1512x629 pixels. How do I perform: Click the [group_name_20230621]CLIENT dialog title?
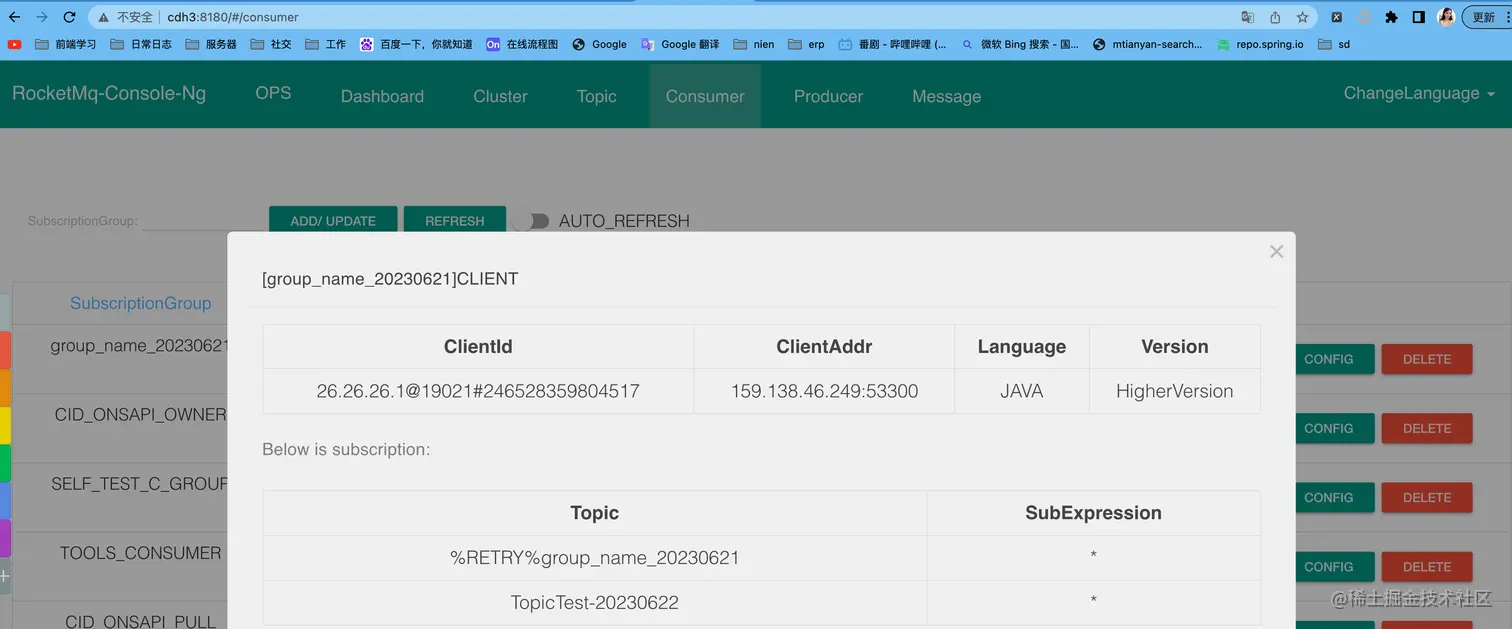390,279
